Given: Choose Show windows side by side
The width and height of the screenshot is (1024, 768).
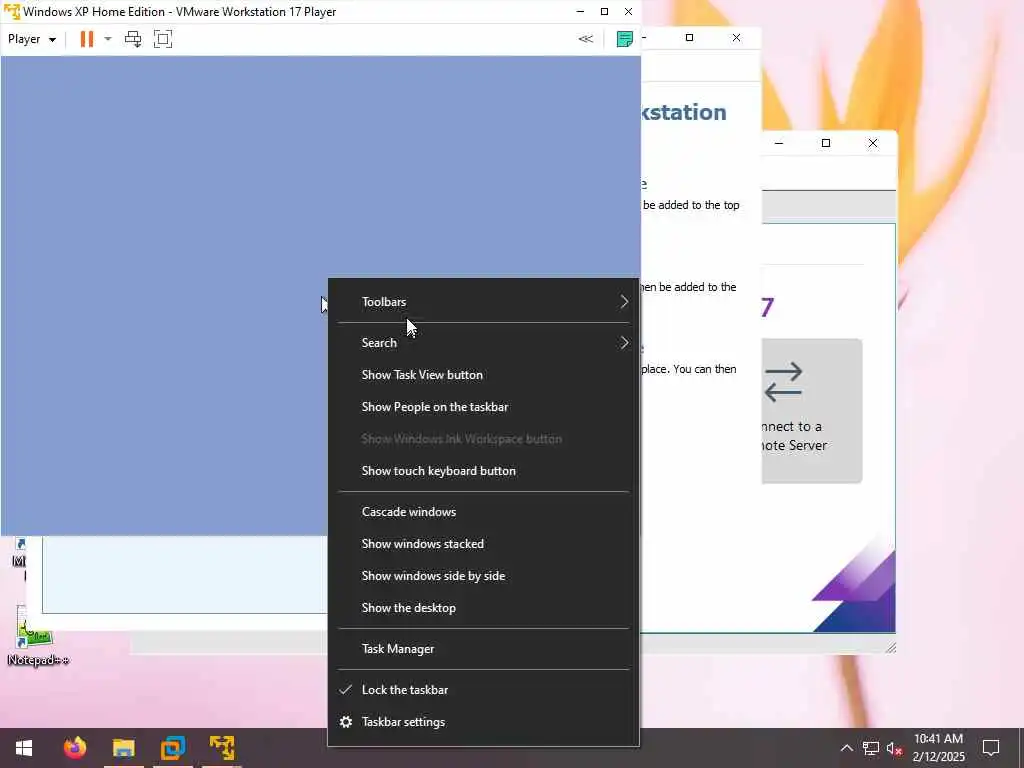Looking at the screenshot, I should (483, 576).
